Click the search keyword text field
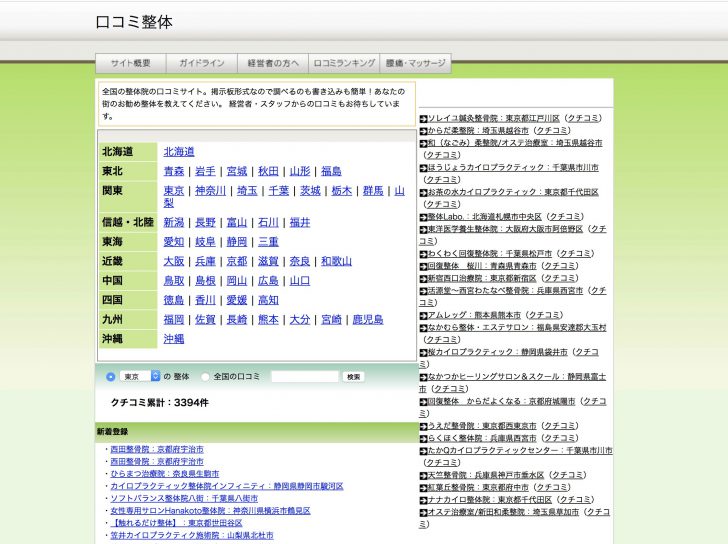The height and width of the screenshot is (544, 728). click(x=304, y=377)
